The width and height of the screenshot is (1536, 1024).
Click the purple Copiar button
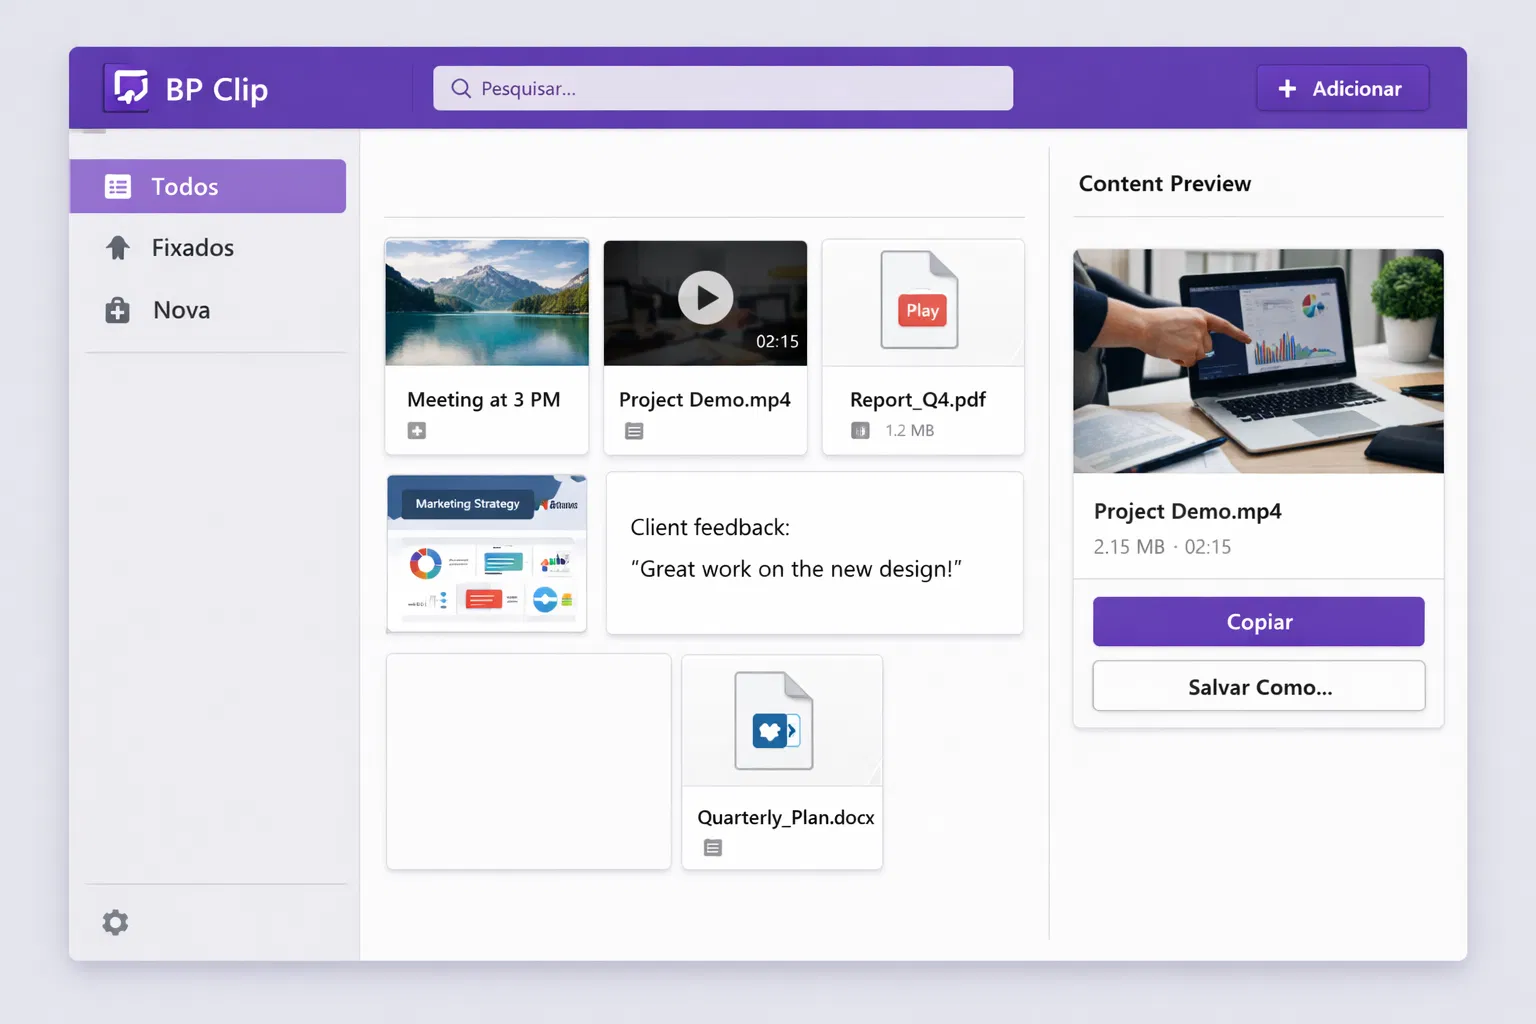[x=1258, y=622]
